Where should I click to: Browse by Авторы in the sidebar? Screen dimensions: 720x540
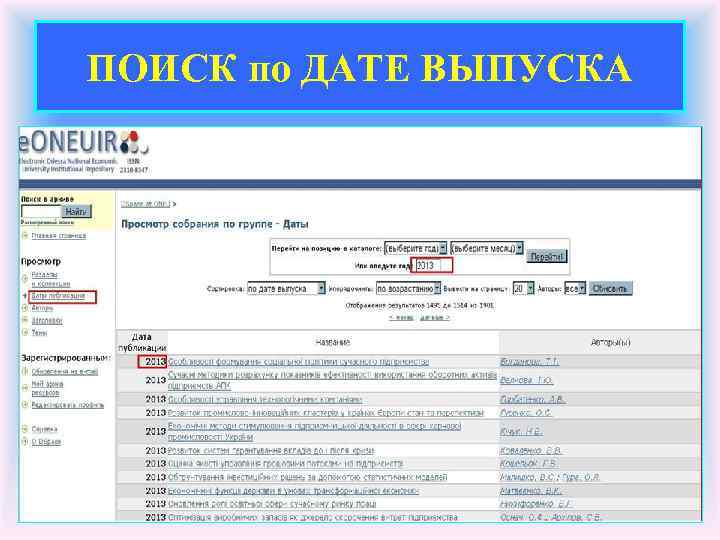(42, 308)
